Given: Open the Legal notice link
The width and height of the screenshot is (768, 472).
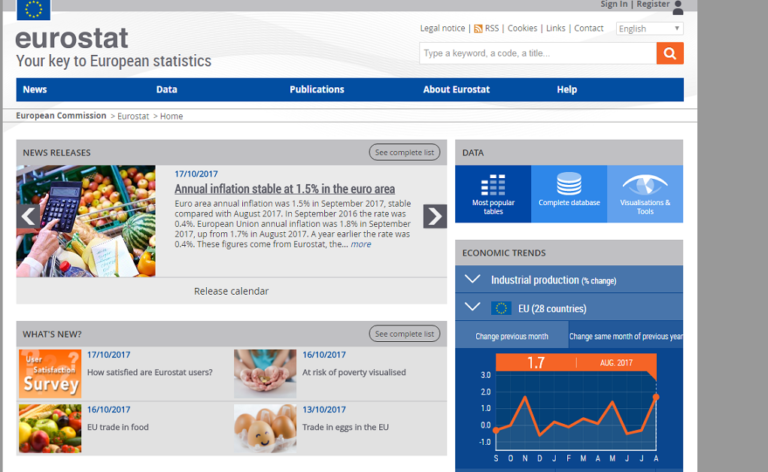Looking at the screenshot, I should click(442, 28).
